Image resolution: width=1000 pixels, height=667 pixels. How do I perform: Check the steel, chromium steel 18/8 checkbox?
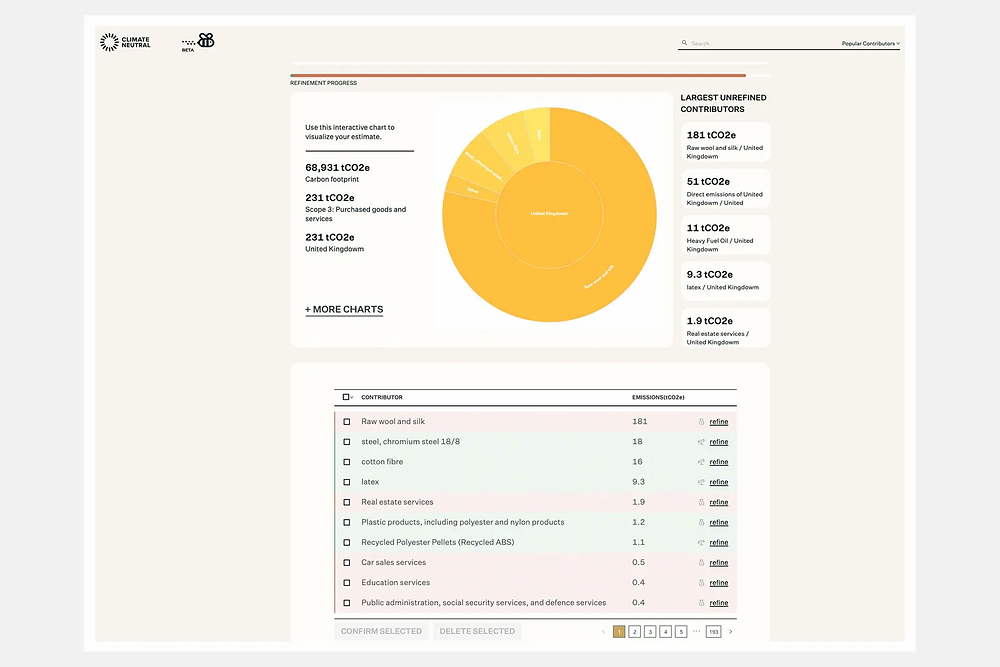tap(347, 442)
